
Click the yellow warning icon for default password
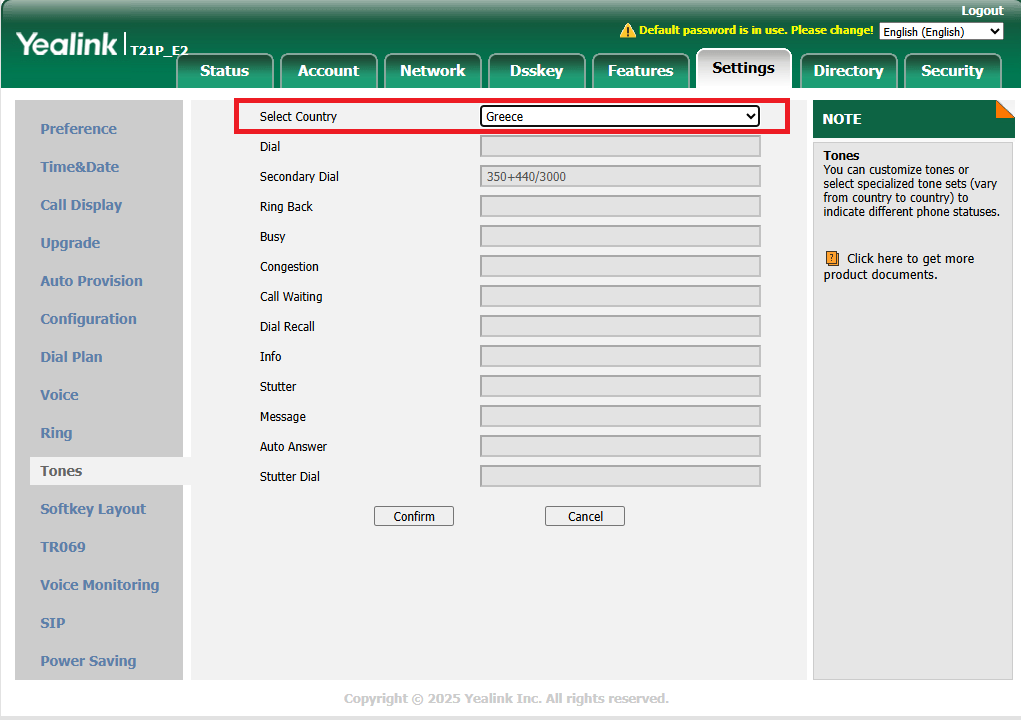click(628, 30)
